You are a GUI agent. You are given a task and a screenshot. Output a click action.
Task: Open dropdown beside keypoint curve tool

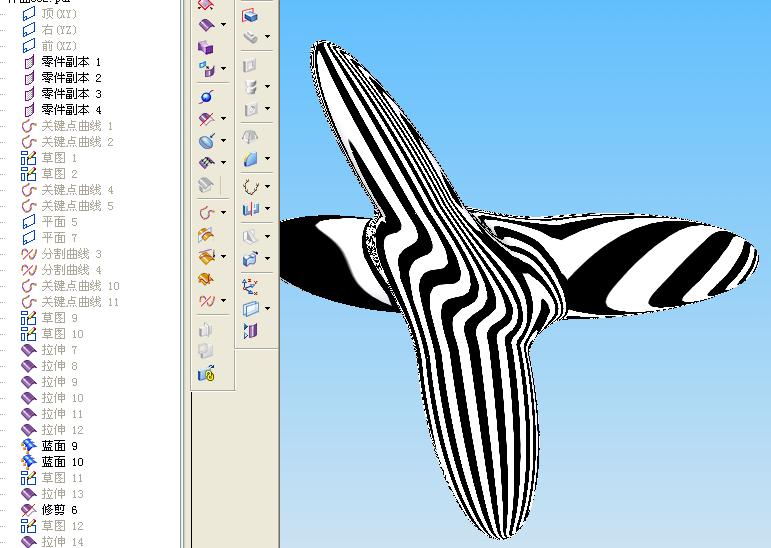pyautogui.click(x=223, y=213)
